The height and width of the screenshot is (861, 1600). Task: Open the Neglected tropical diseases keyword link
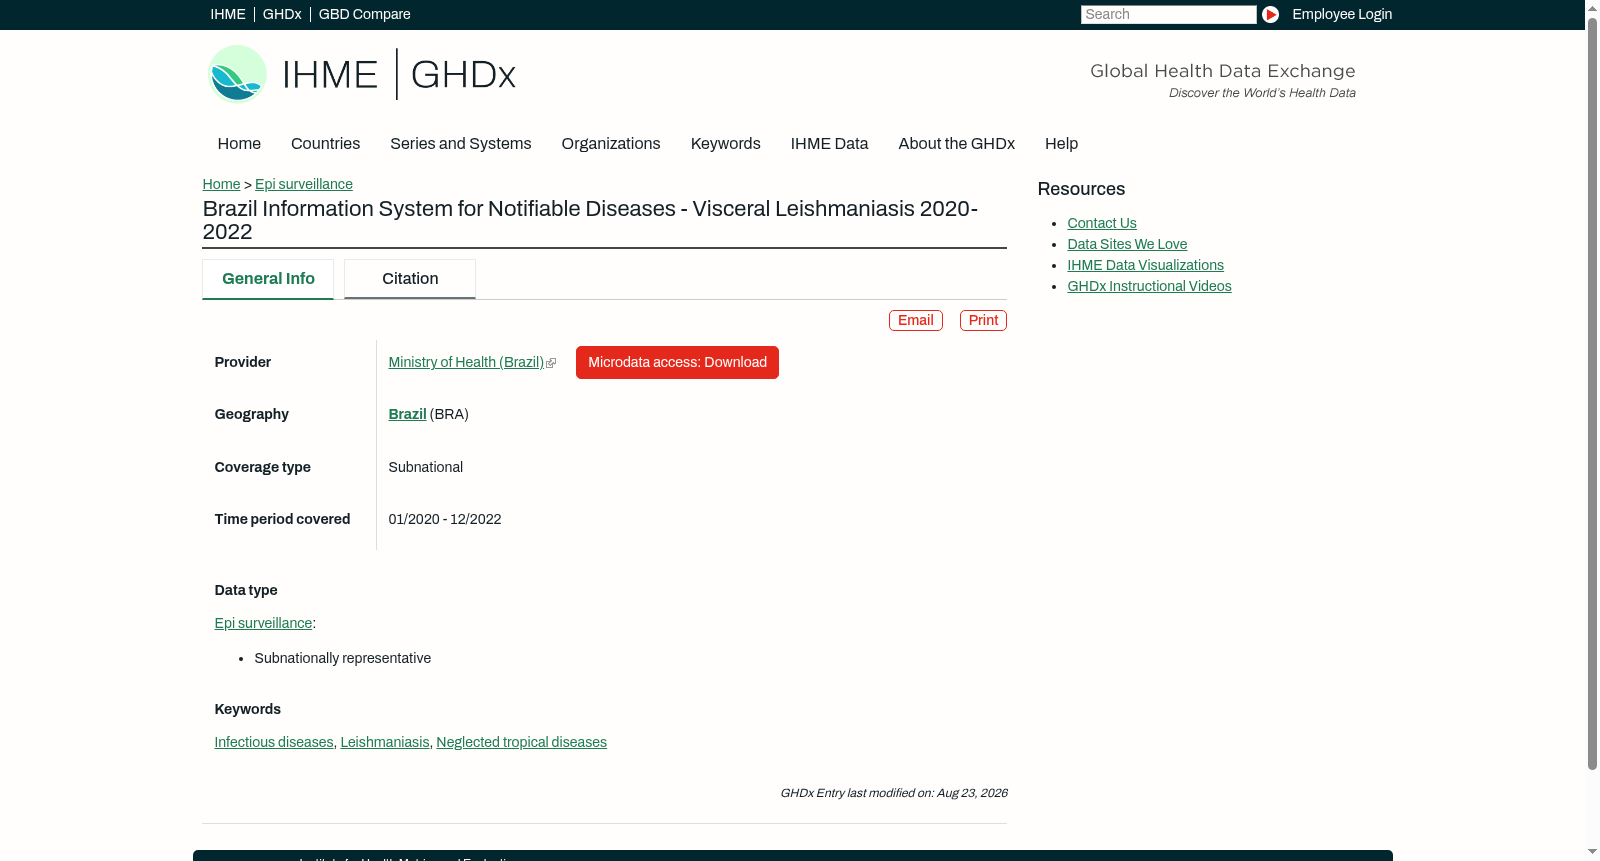click(521, 742)
